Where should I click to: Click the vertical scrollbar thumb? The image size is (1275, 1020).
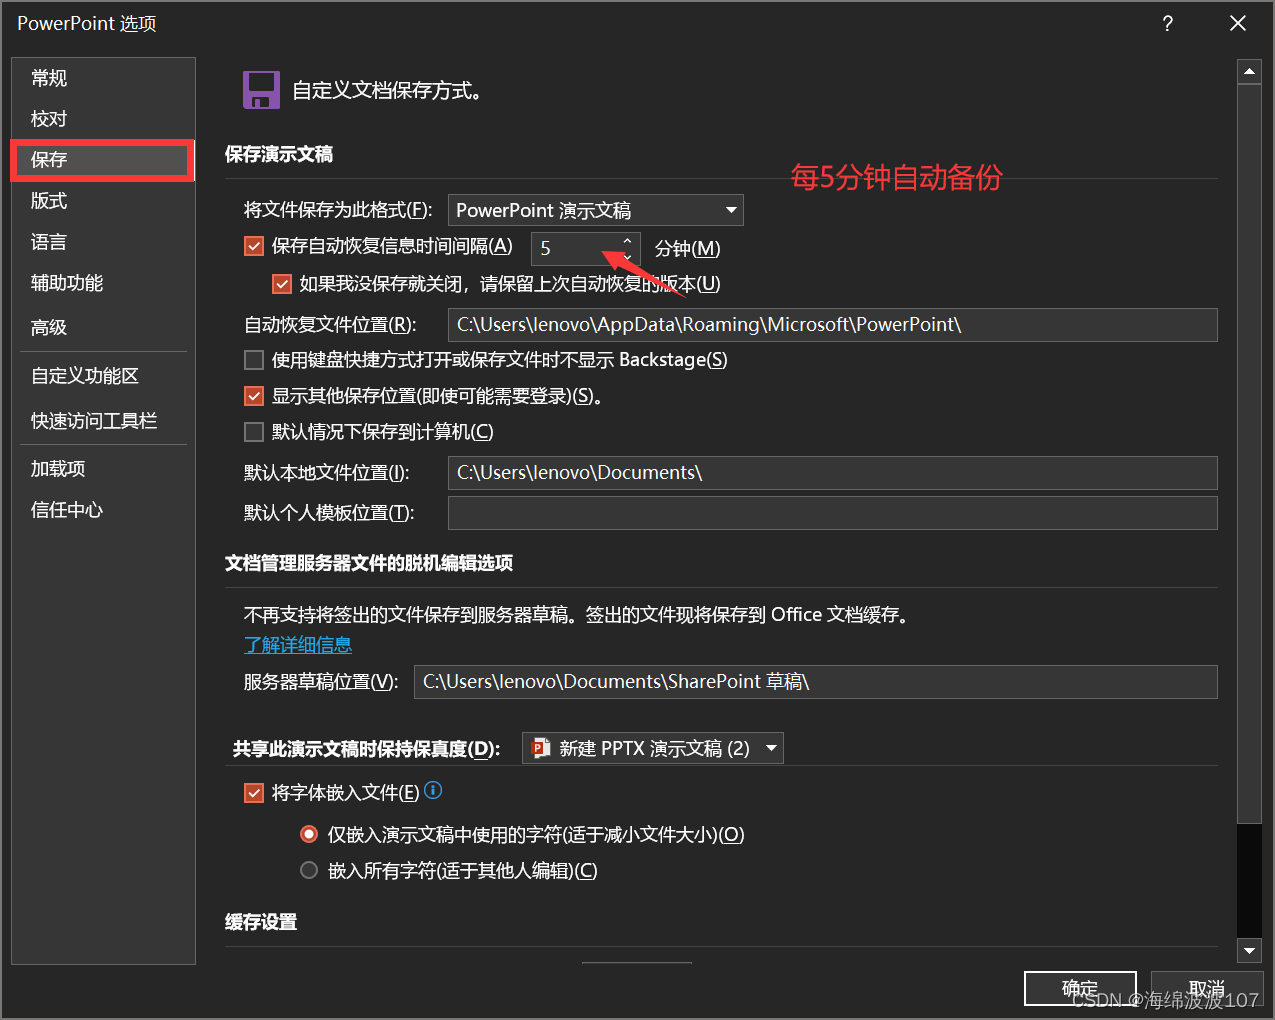1249,455
